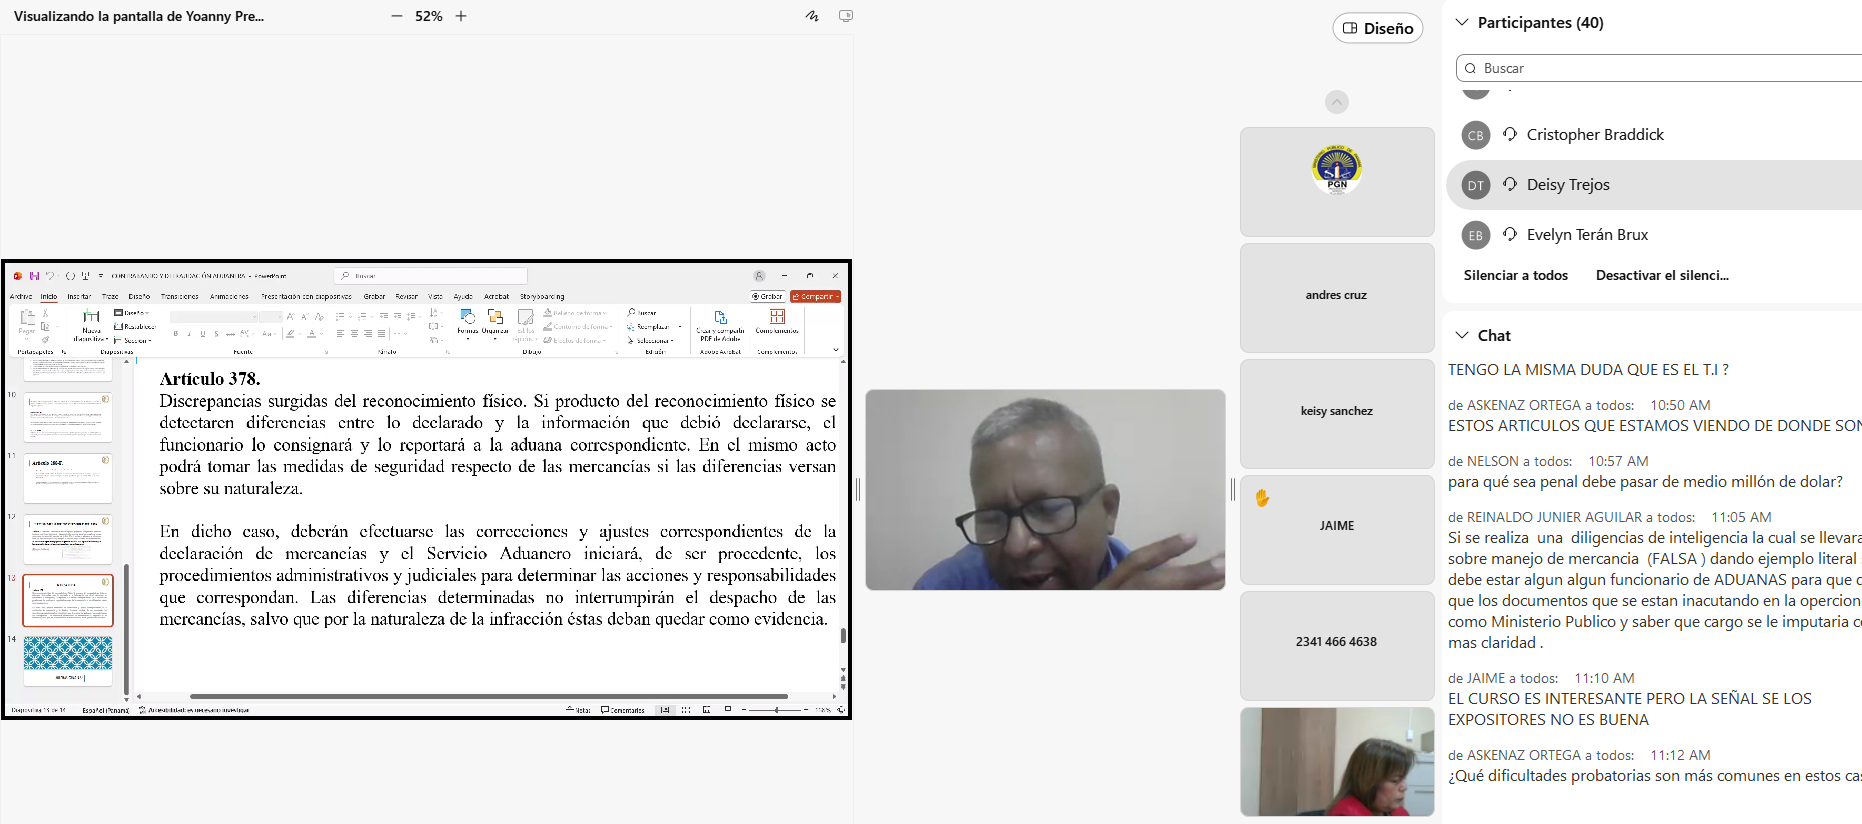
Task: Click the headset icon beside Cristopher Braddick
Action: tap(1510, 134)
